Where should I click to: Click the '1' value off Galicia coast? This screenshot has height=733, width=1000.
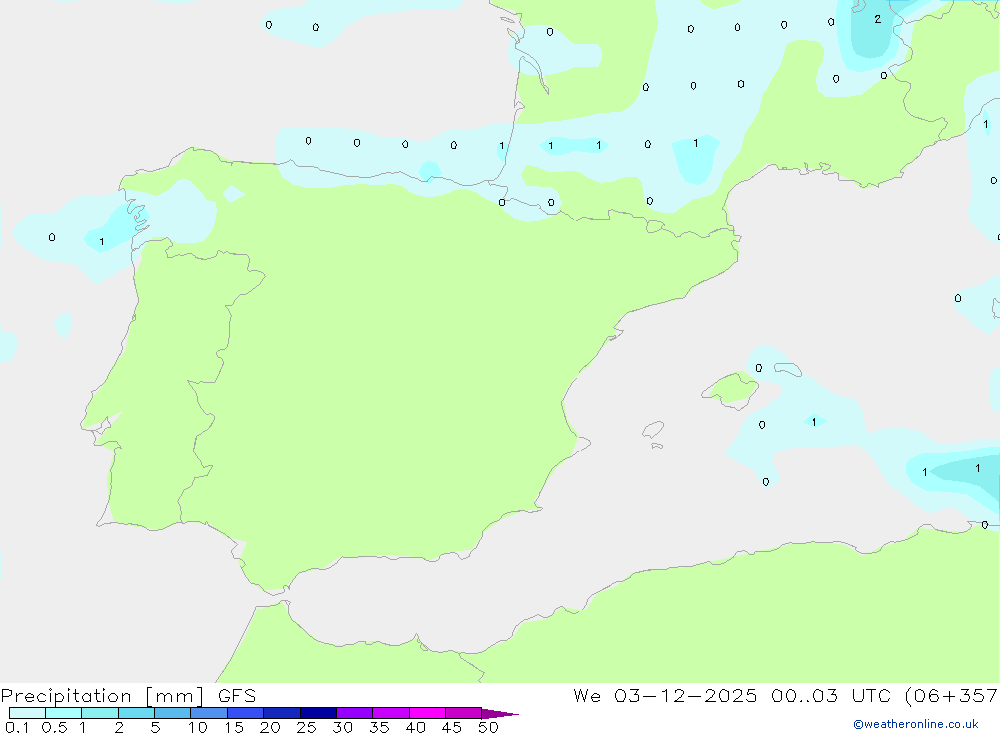101,242
